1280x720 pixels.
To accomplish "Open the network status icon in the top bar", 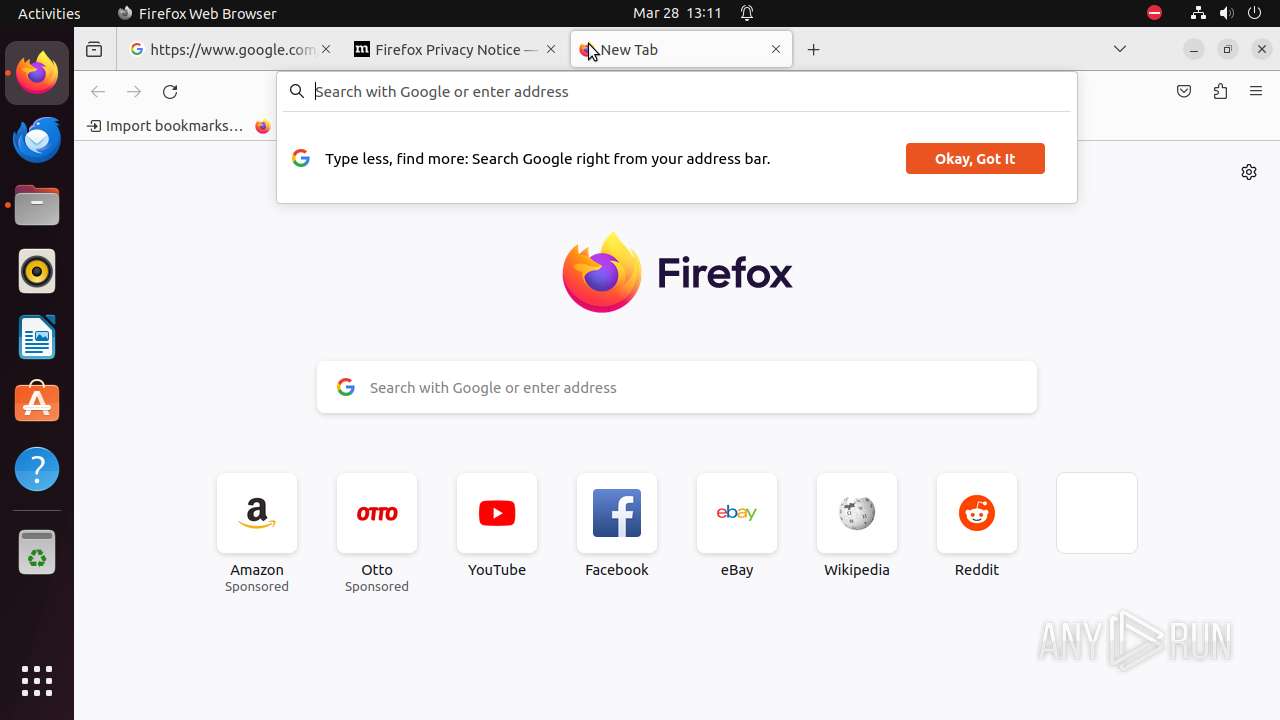I will 1198,13.
